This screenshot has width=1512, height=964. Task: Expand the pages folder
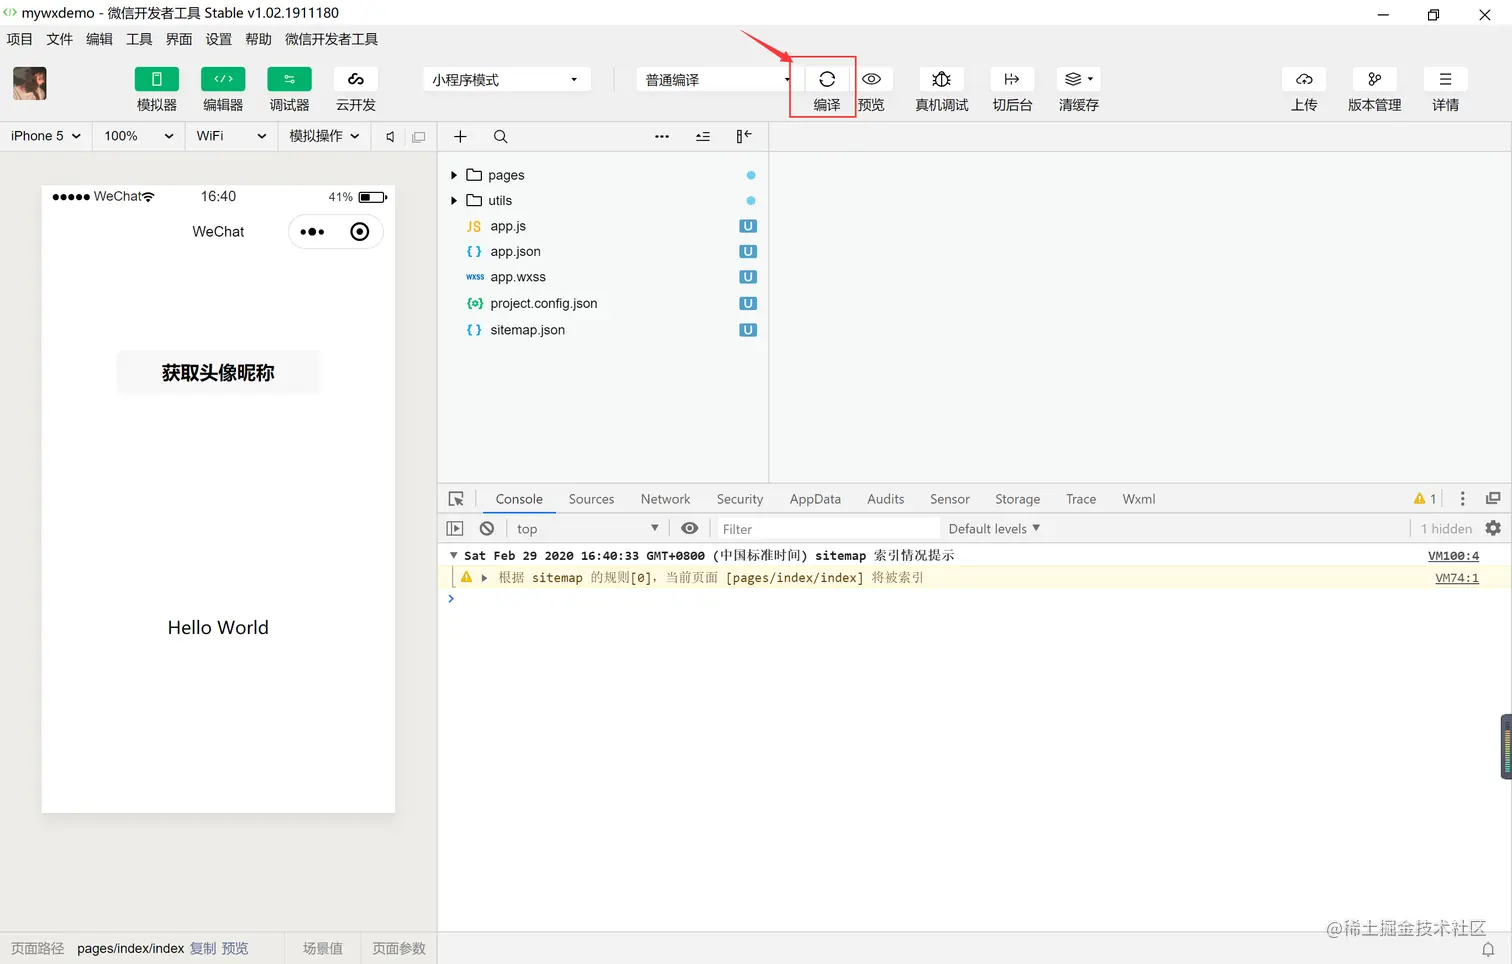pos(454,175)
